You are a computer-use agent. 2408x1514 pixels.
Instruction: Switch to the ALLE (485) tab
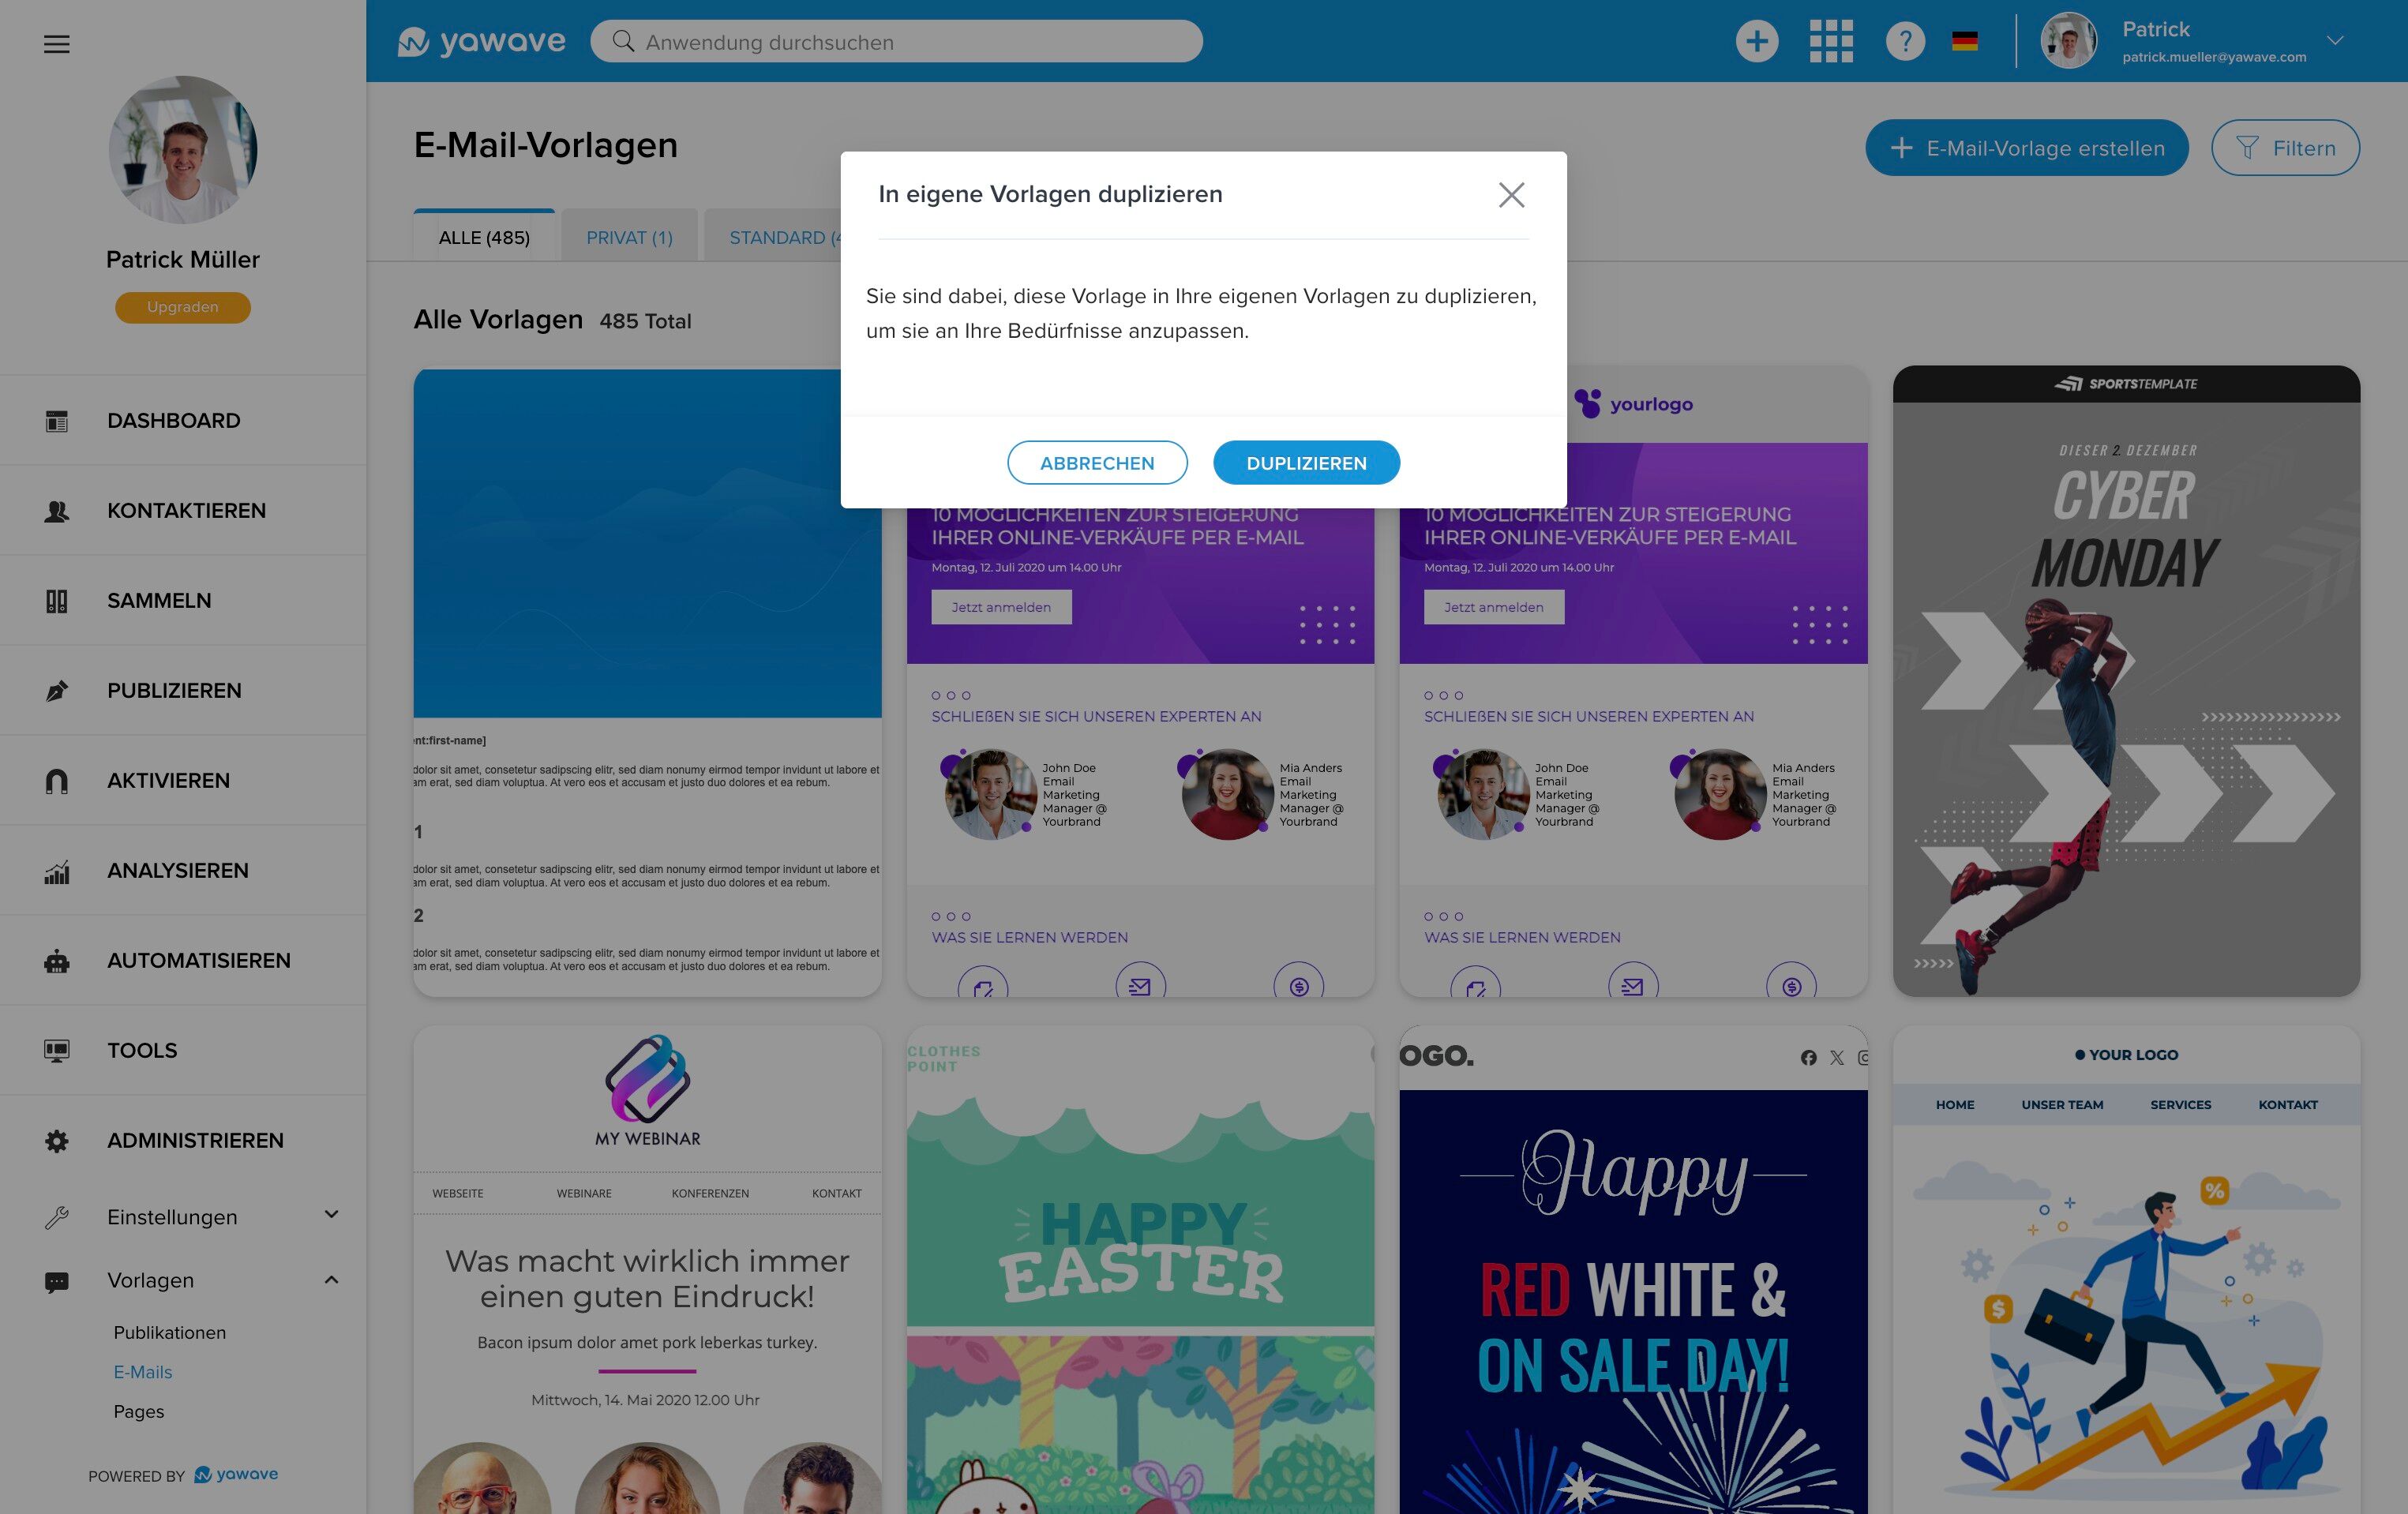tap(484, 238)
